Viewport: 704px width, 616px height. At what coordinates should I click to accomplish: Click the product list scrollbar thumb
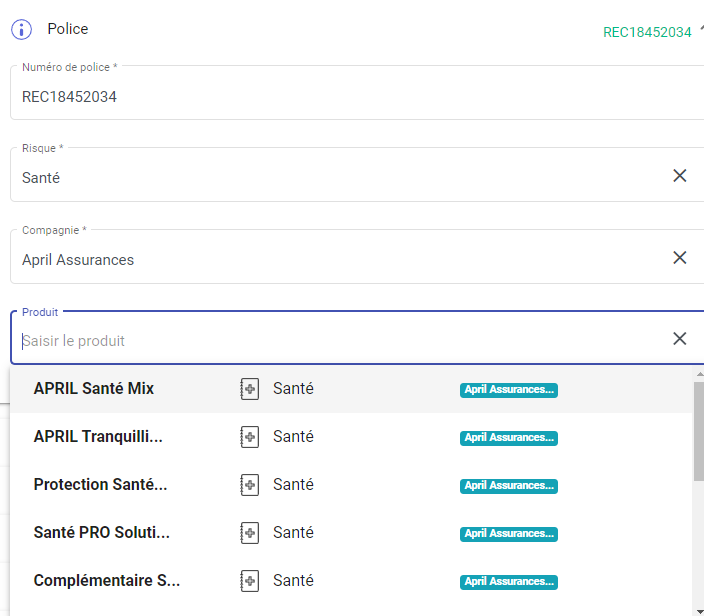[x=699, y=431]
